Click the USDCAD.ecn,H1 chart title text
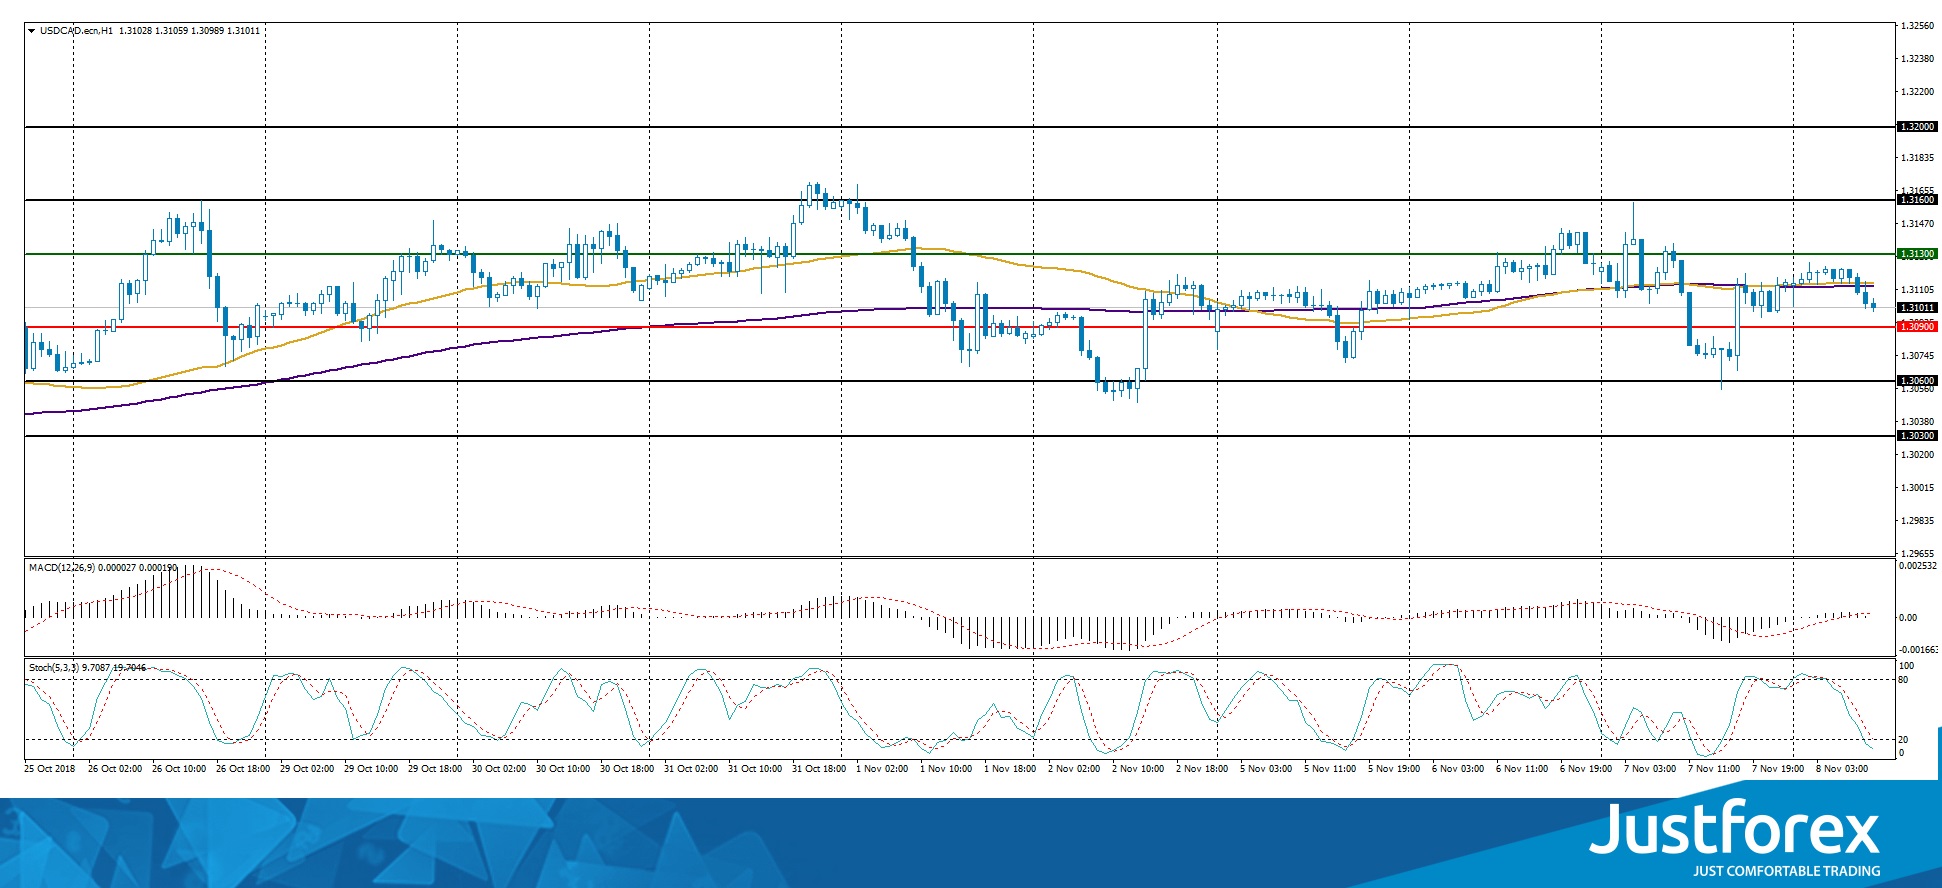This screenshot has height=888, width=1942. [76, 31]
